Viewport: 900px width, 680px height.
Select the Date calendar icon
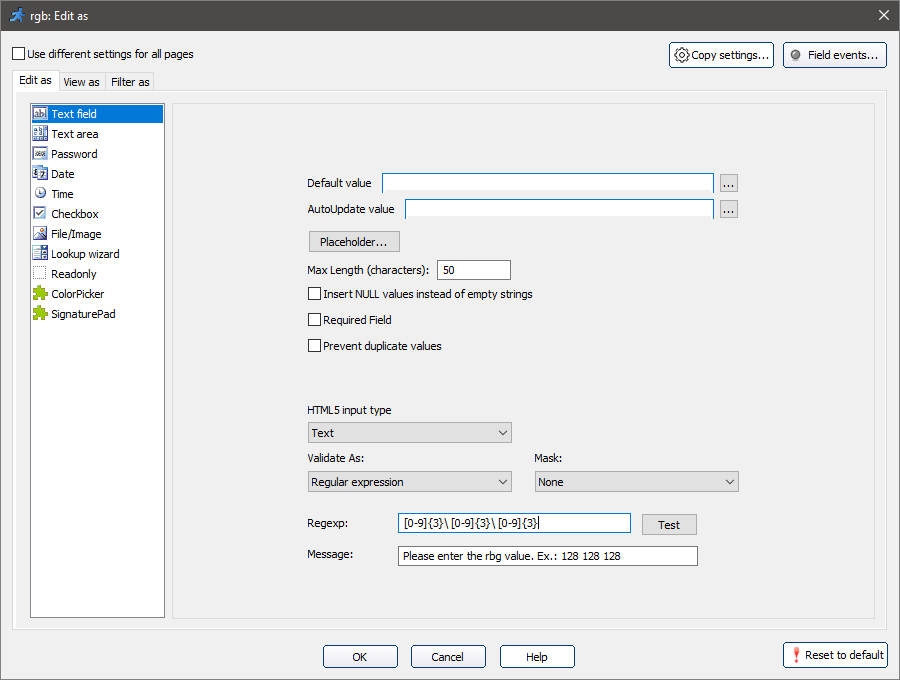40,174
